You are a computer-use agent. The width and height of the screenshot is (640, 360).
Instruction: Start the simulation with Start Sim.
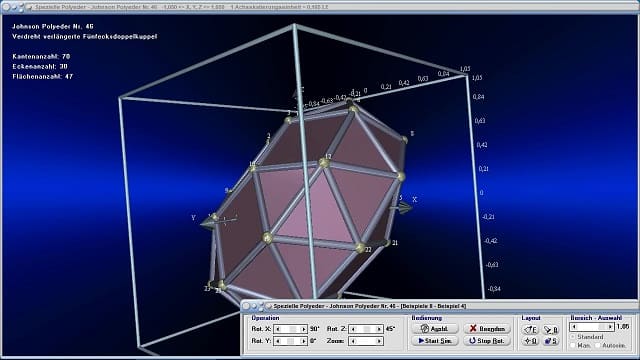(x=435, y=340)
